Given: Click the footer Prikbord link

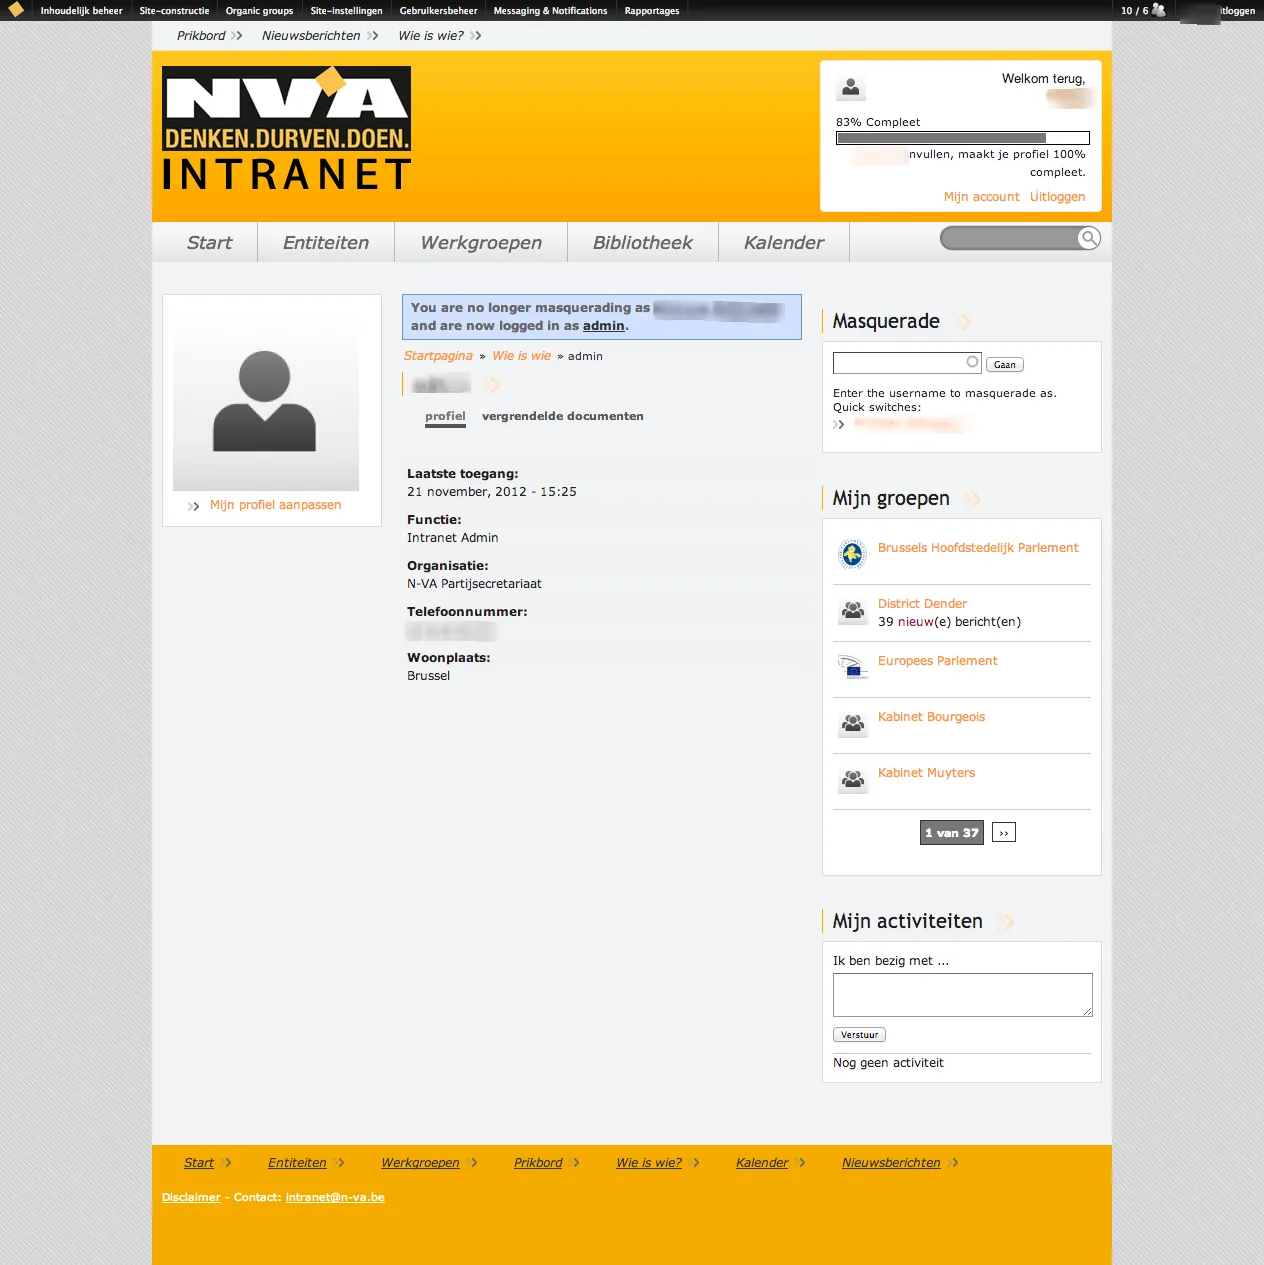Looking at the screenshot, I should click(x=538, y=1163).
